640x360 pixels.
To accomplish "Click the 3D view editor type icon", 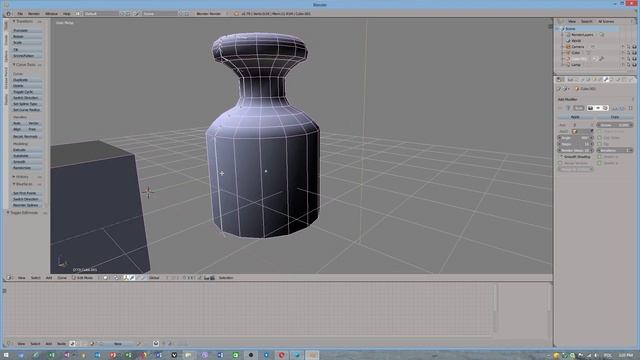I will click(8, 278).
